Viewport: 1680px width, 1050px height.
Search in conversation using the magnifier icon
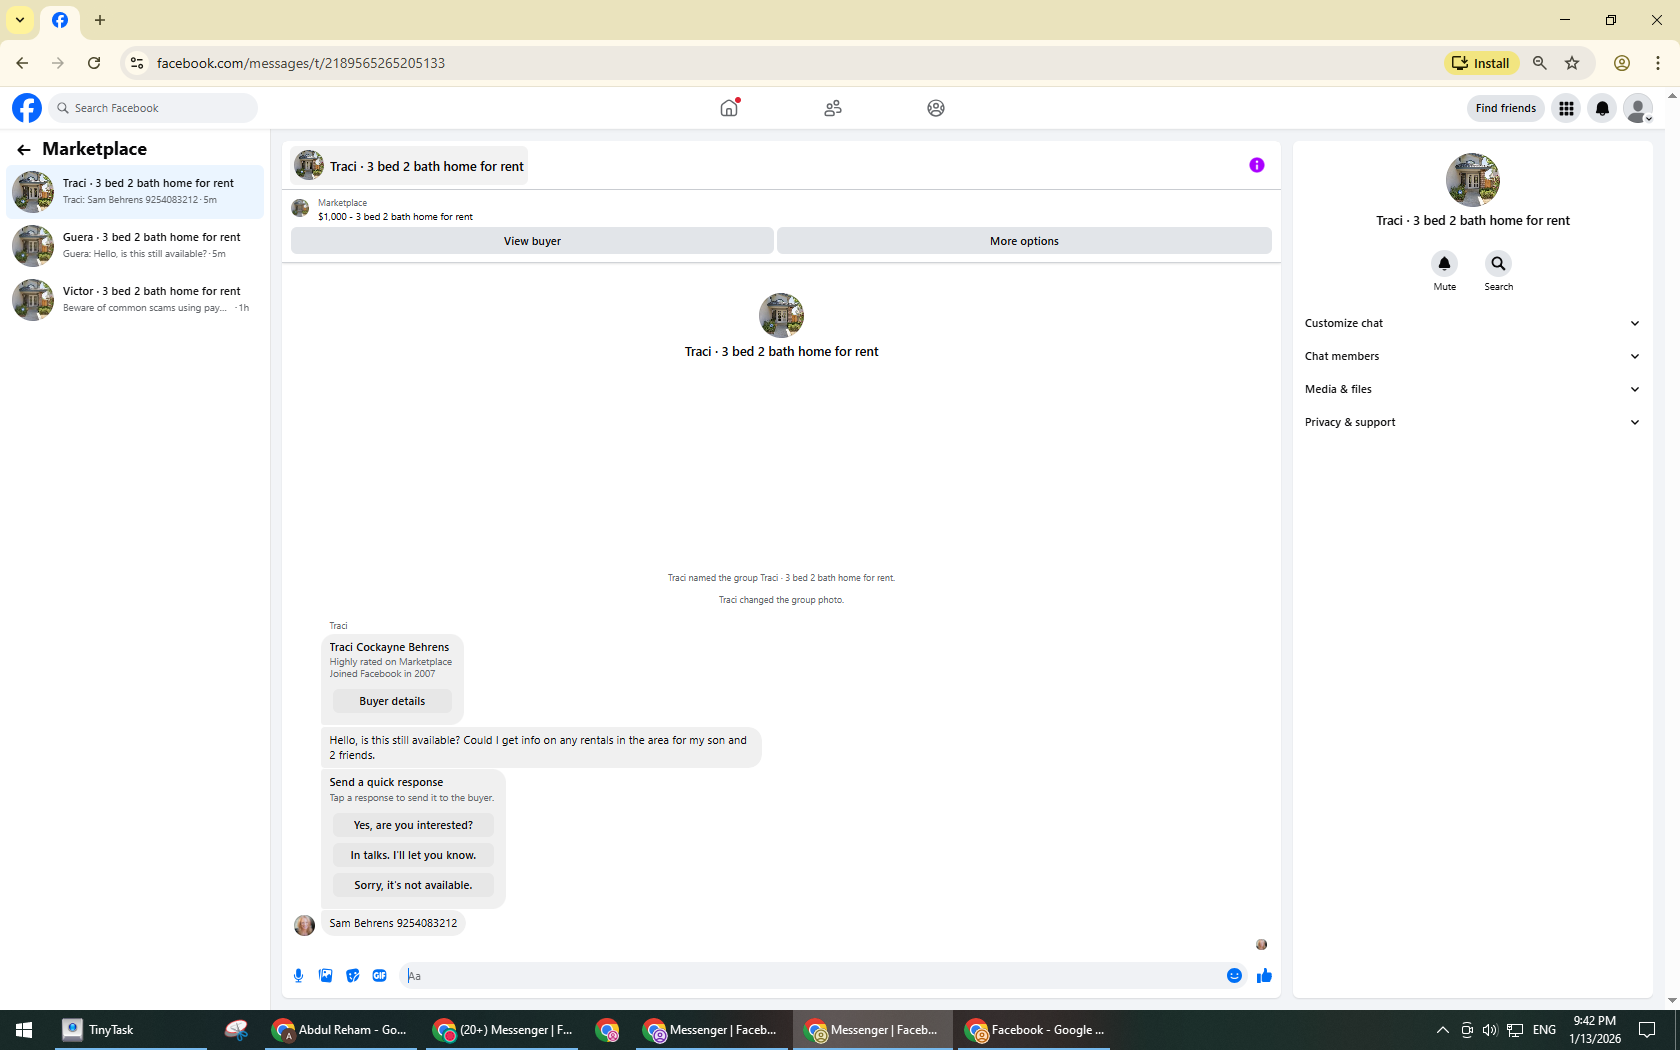(x=1498, y=263)
